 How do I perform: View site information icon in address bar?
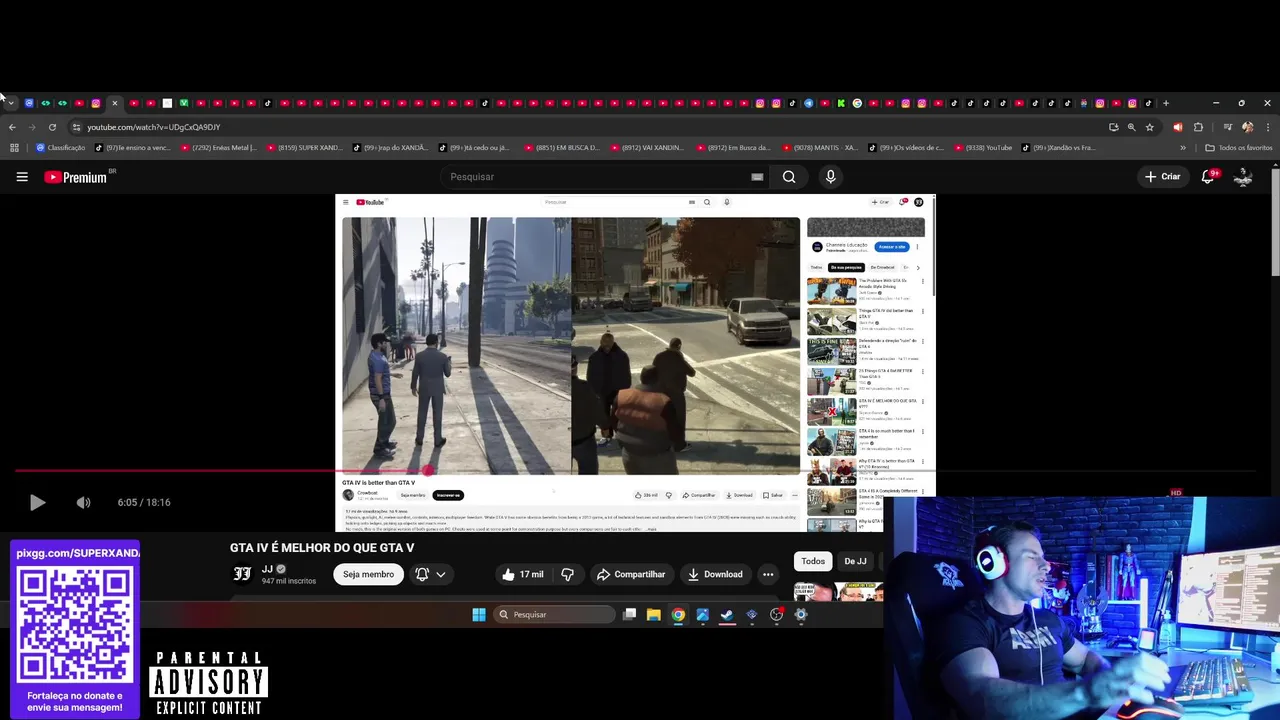click(76, 127)
